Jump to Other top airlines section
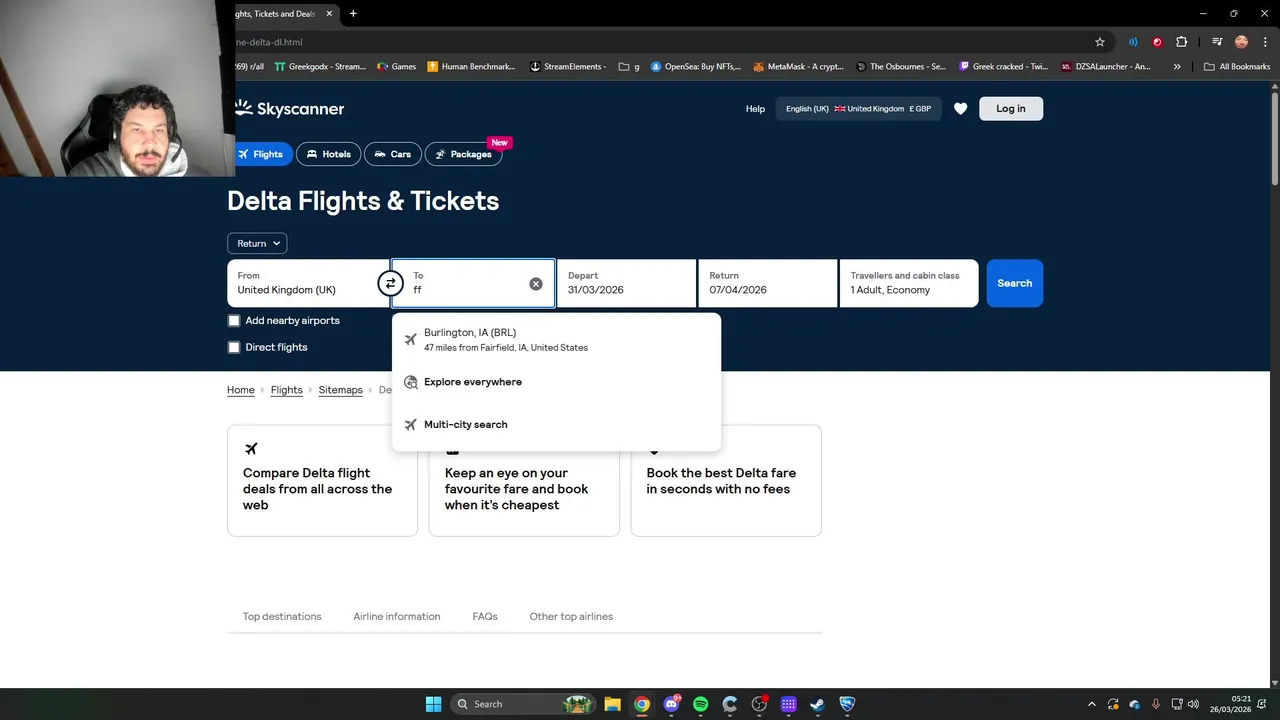 click(x=571, y=617)
